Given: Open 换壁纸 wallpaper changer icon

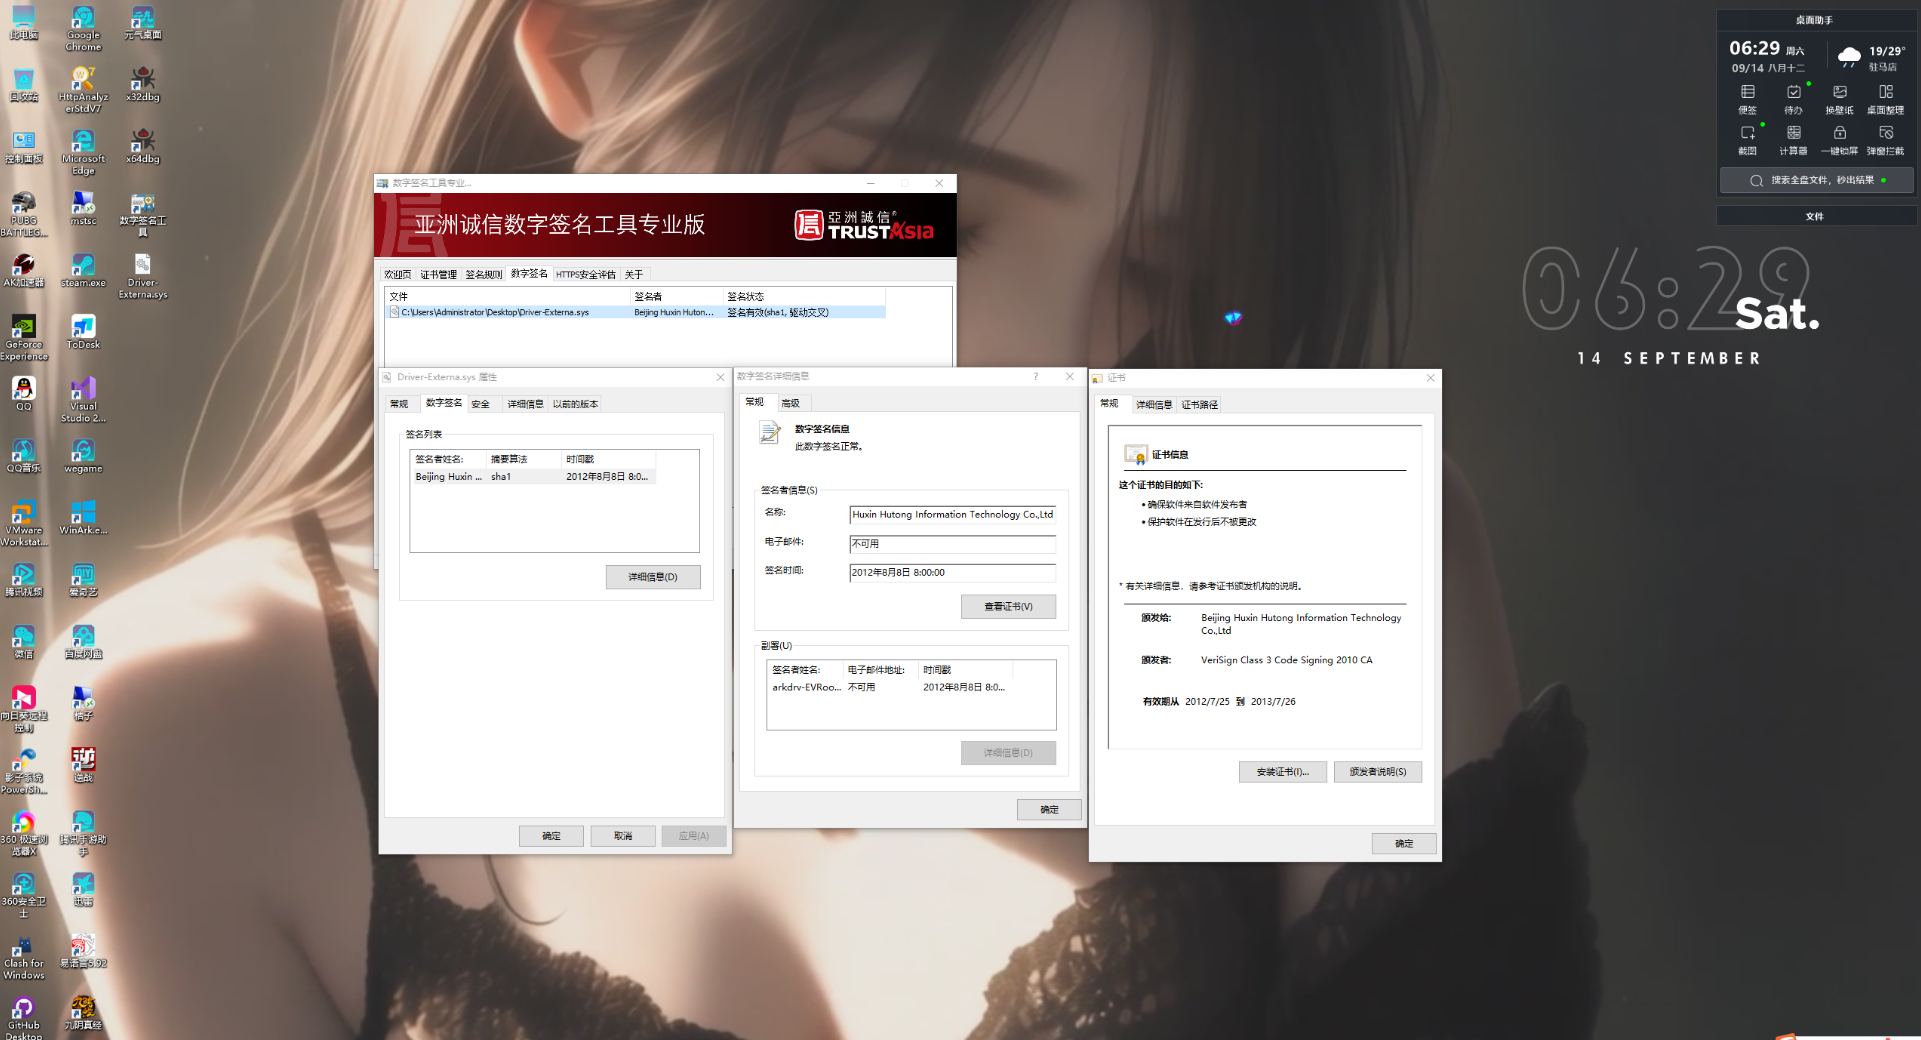Looking at the screenshot, I should [1839, 93].
